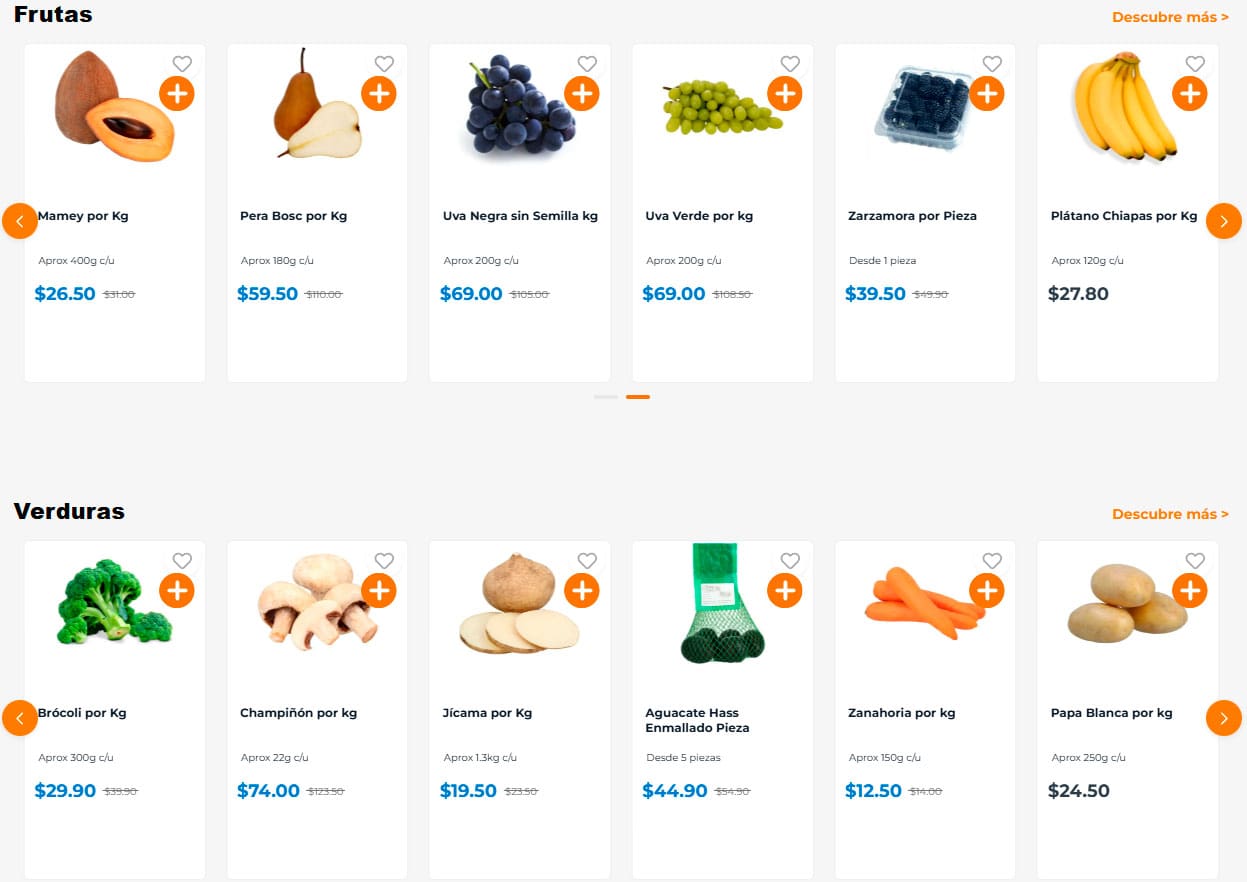This screenshot has height=882, width=1247.
Task: Add Pera Bosc to the cart
Action: tap(379, 94)
